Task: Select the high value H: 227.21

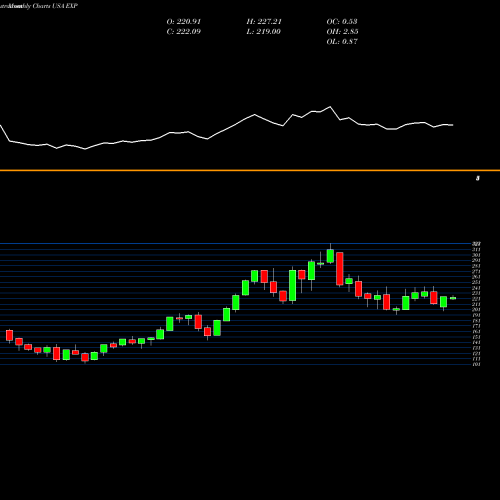Action: [264, 22]
